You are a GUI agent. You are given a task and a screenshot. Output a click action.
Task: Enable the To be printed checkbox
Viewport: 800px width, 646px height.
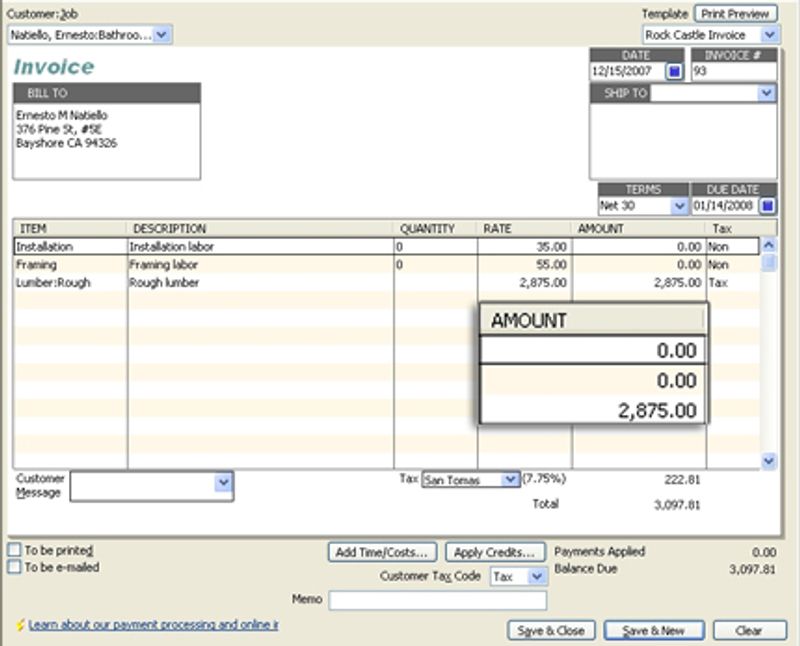tap(14, 550)
